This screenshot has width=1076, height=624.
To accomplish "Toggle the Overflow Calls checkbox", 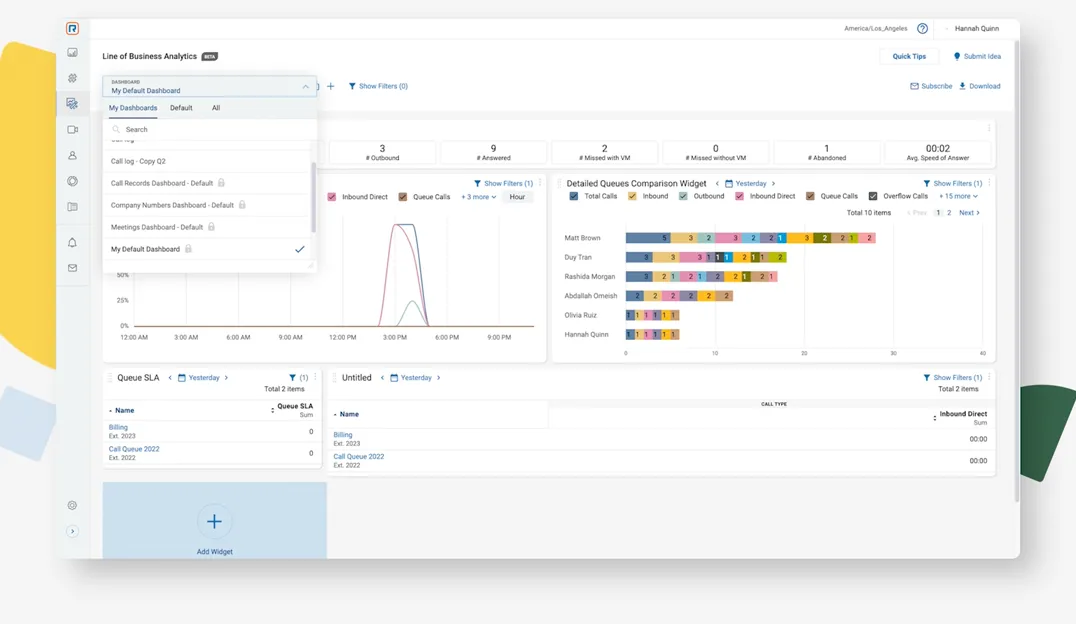I will click(x=873, y=197).
